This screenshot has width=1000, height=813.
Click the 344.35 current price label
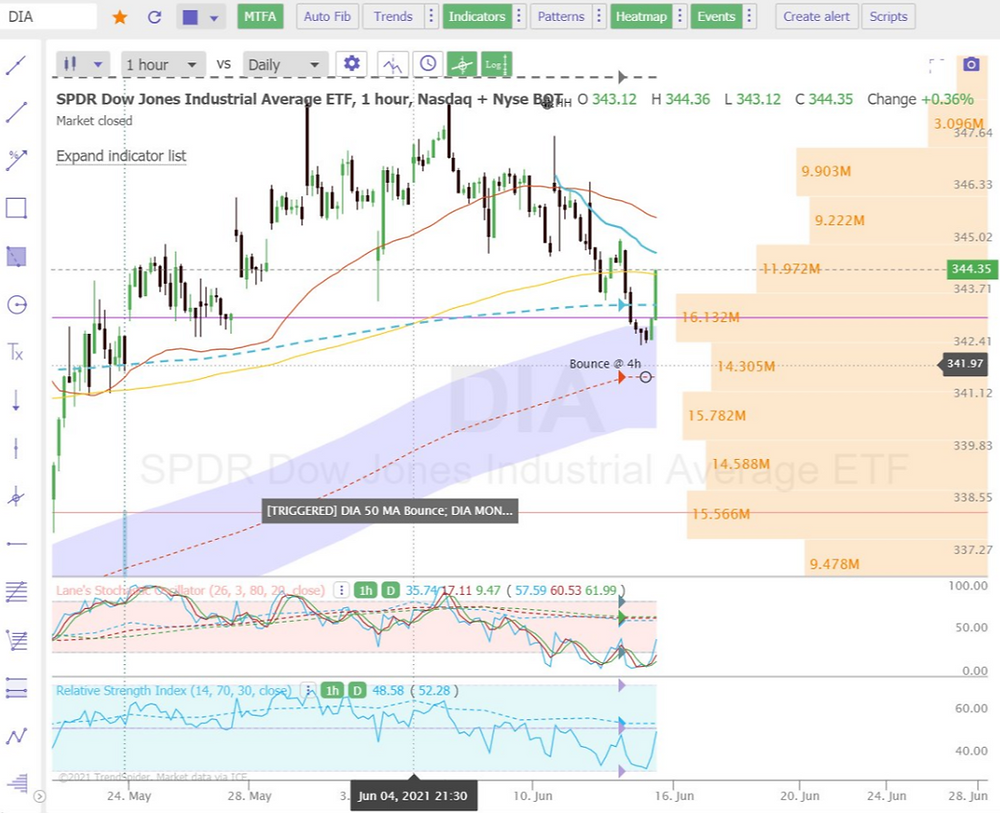[971, 268]
